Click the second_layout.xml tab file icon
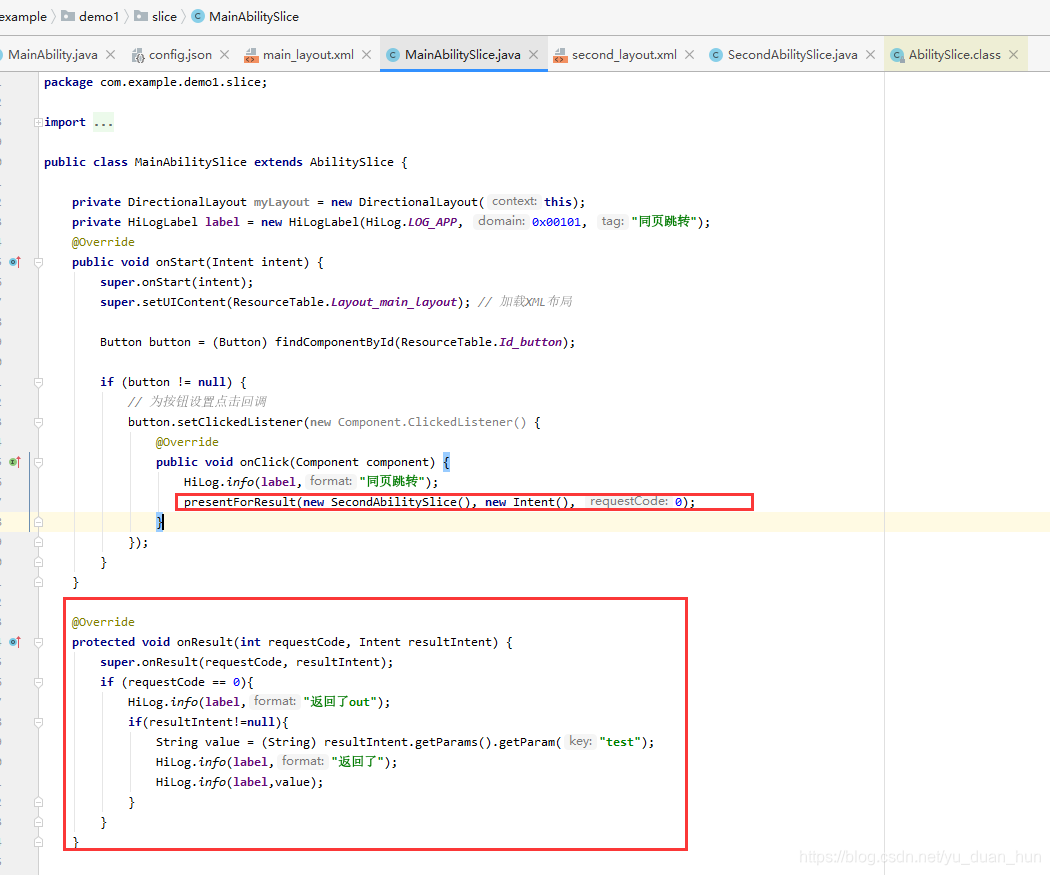 (560, 56)
